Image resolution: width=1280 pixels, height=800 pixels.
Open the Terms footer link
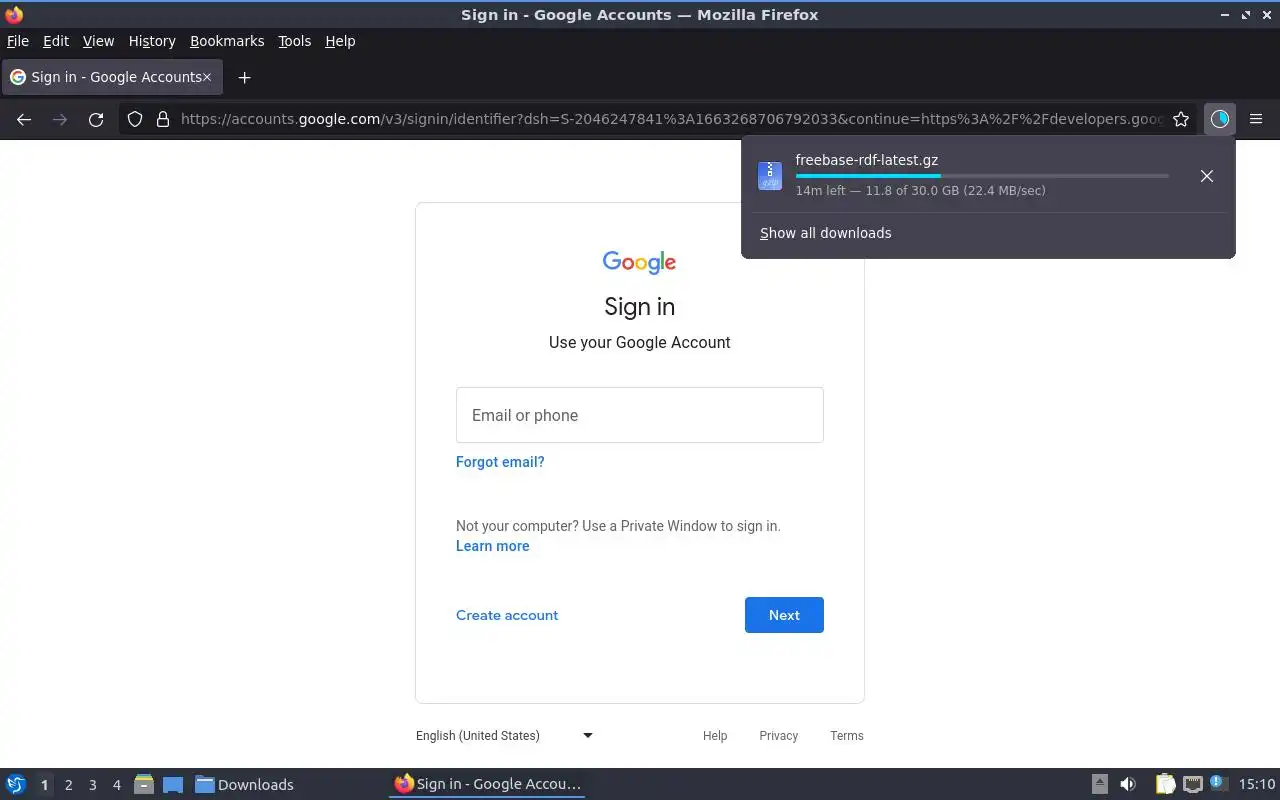[846, 735]
